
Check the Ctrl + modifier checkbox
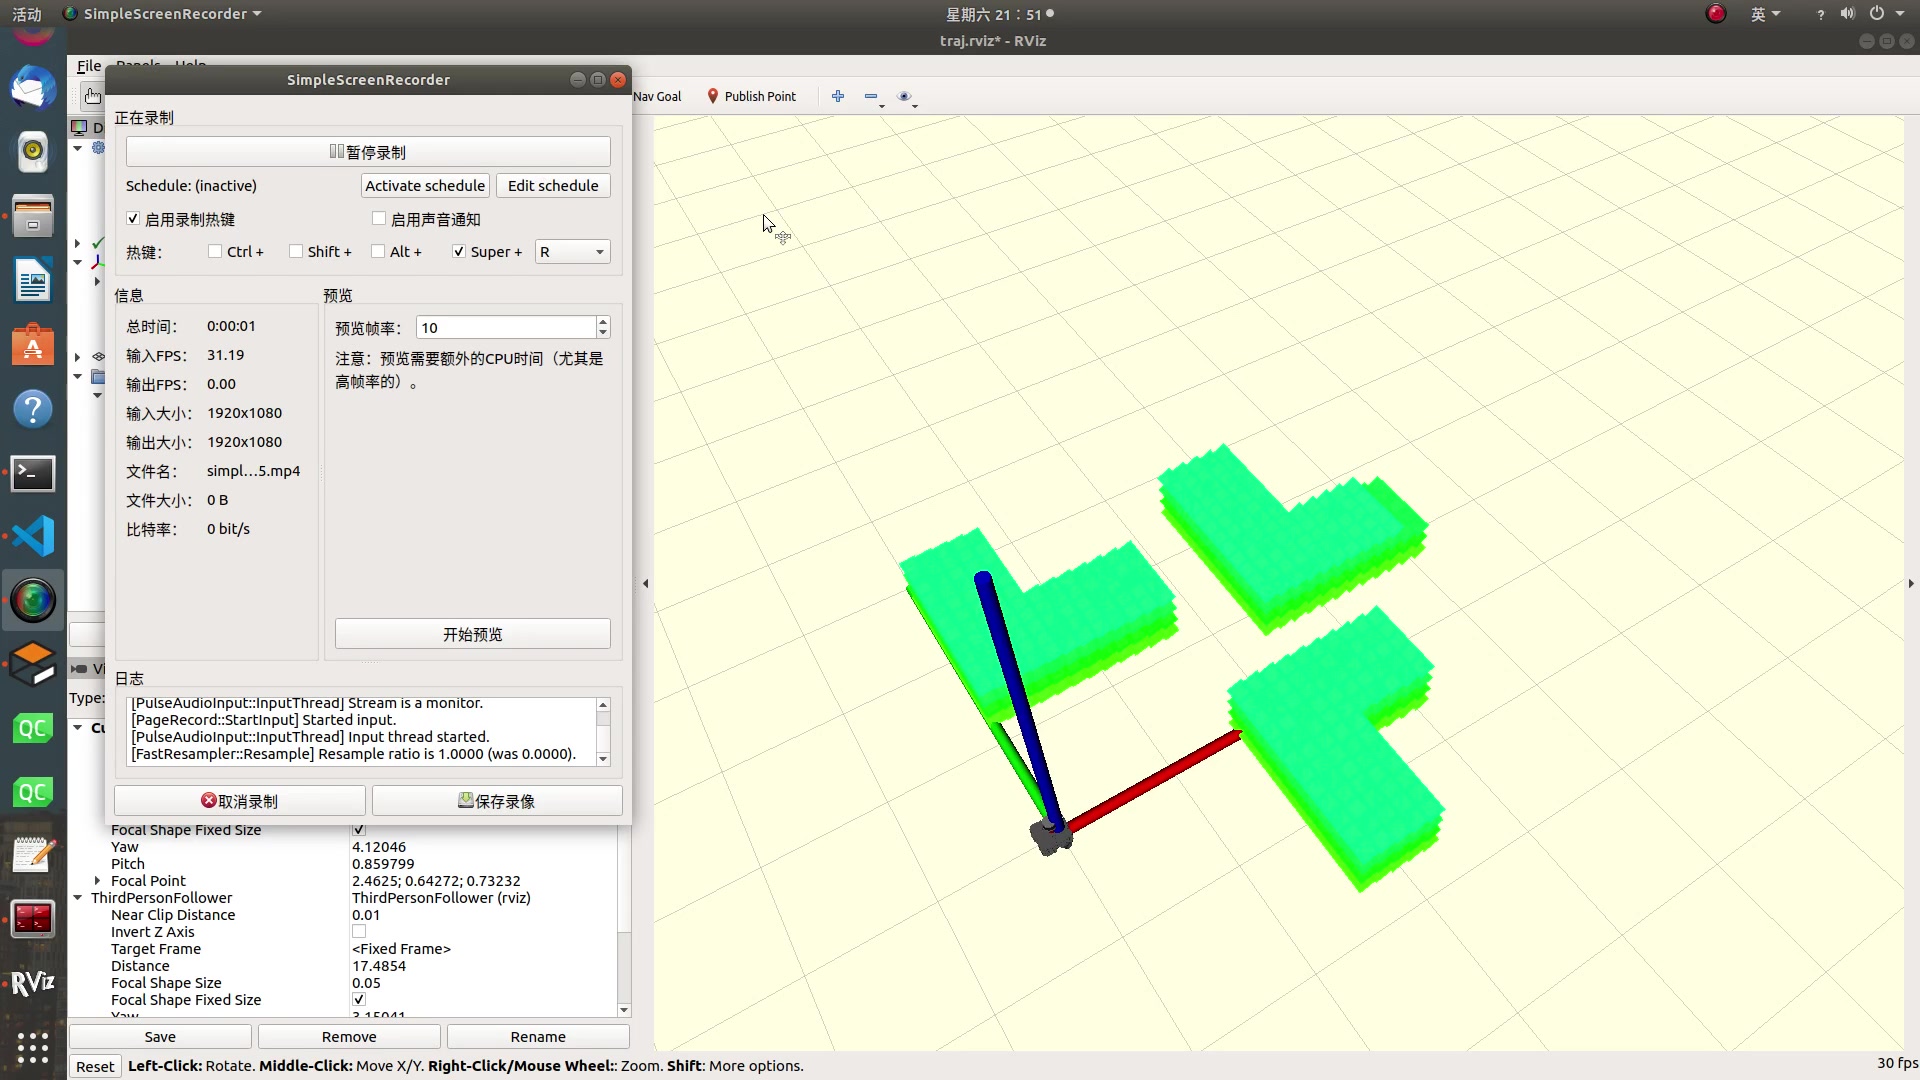[x=215, y=252]
